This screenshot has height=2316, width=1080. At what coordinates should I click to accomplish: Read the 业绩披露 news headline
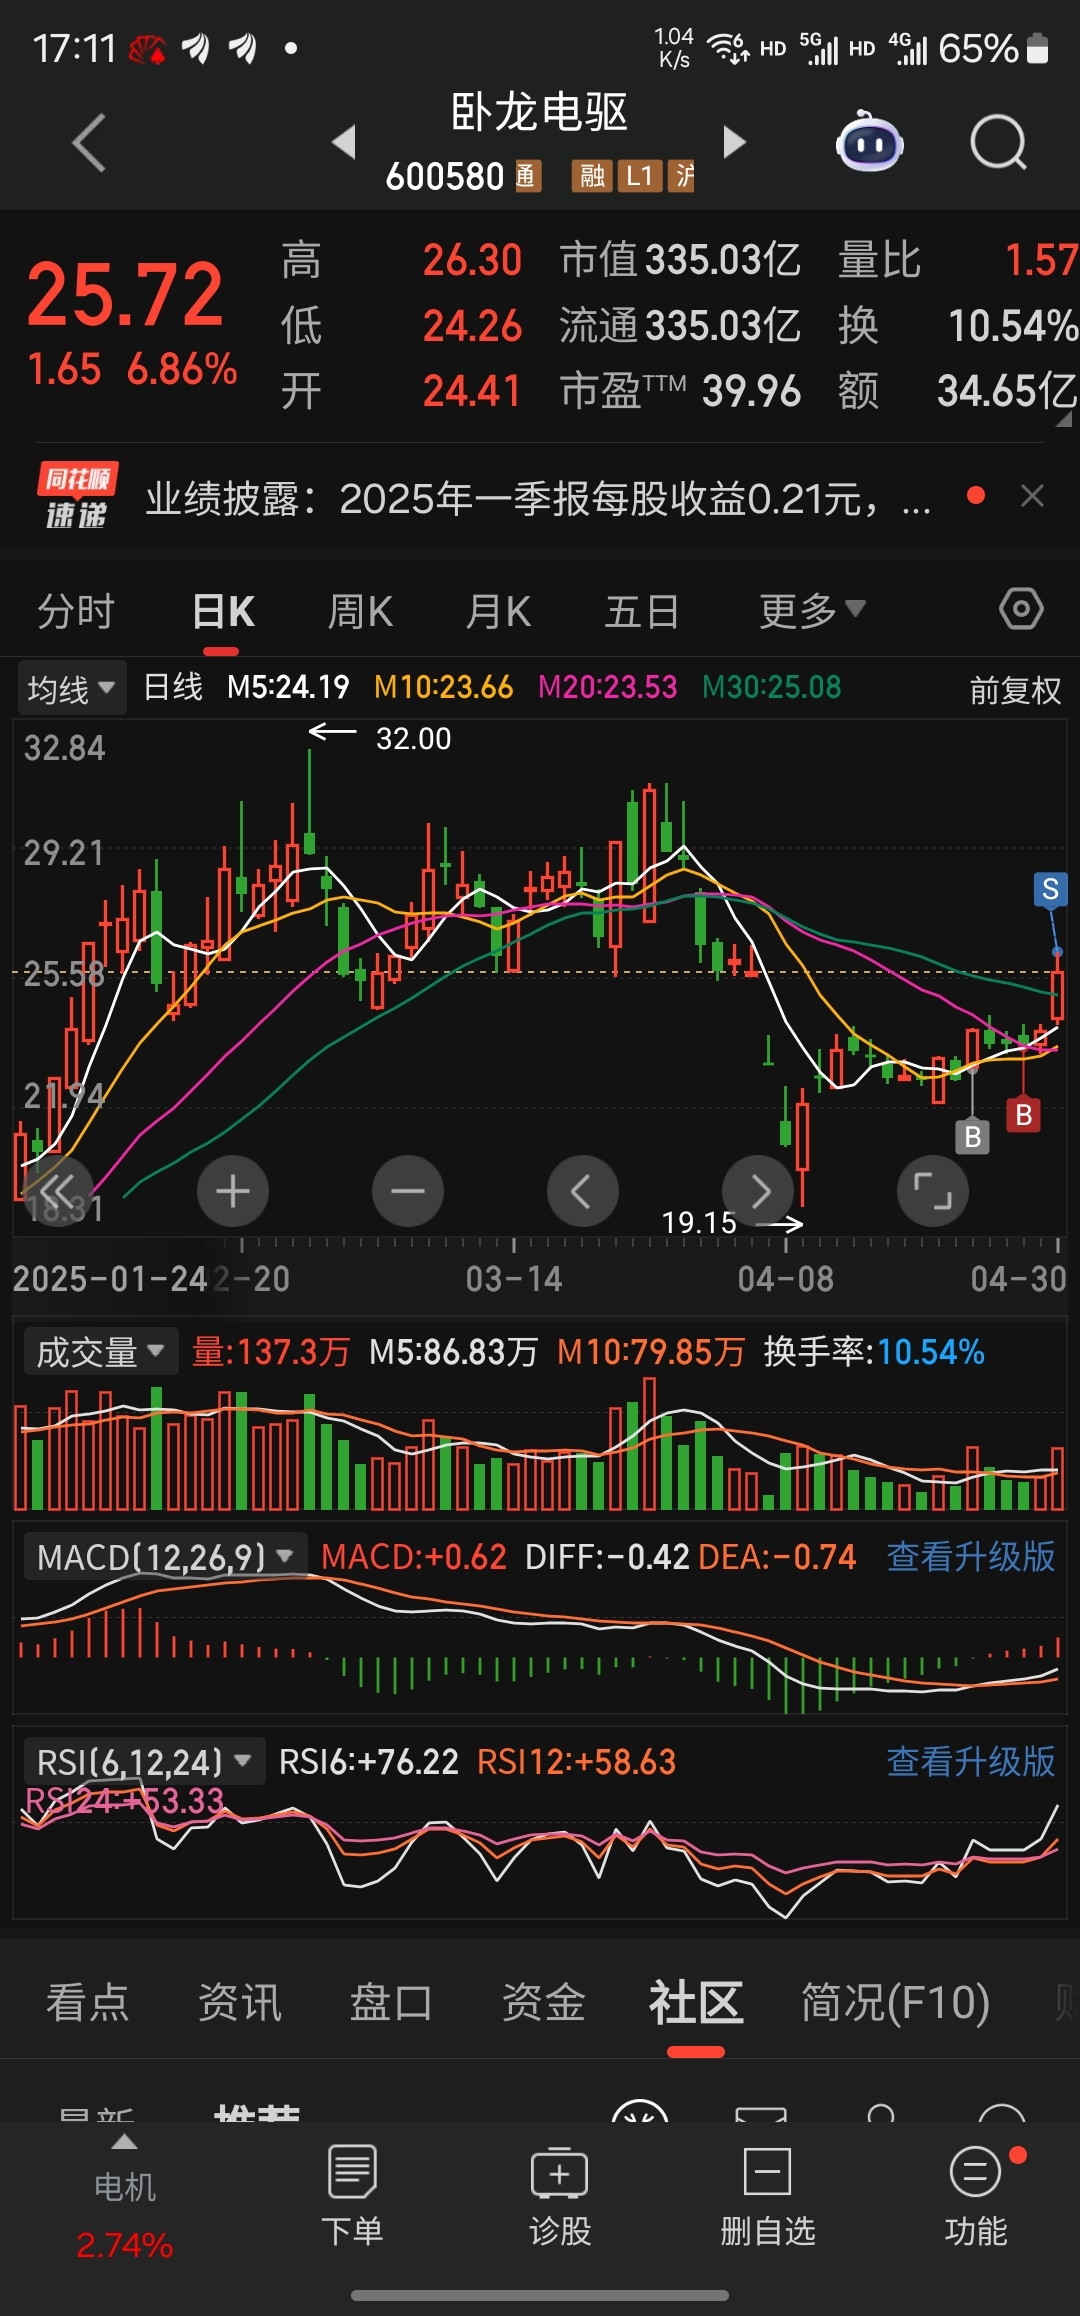(538, 498)
